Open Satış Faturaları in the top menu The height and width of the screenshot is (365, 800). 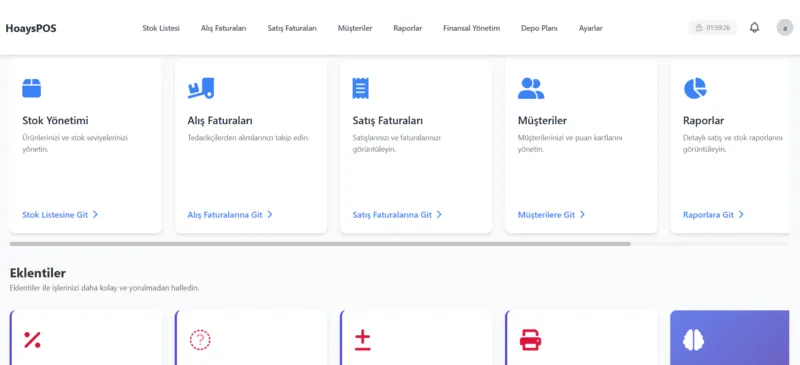click(x=292, y=28)
